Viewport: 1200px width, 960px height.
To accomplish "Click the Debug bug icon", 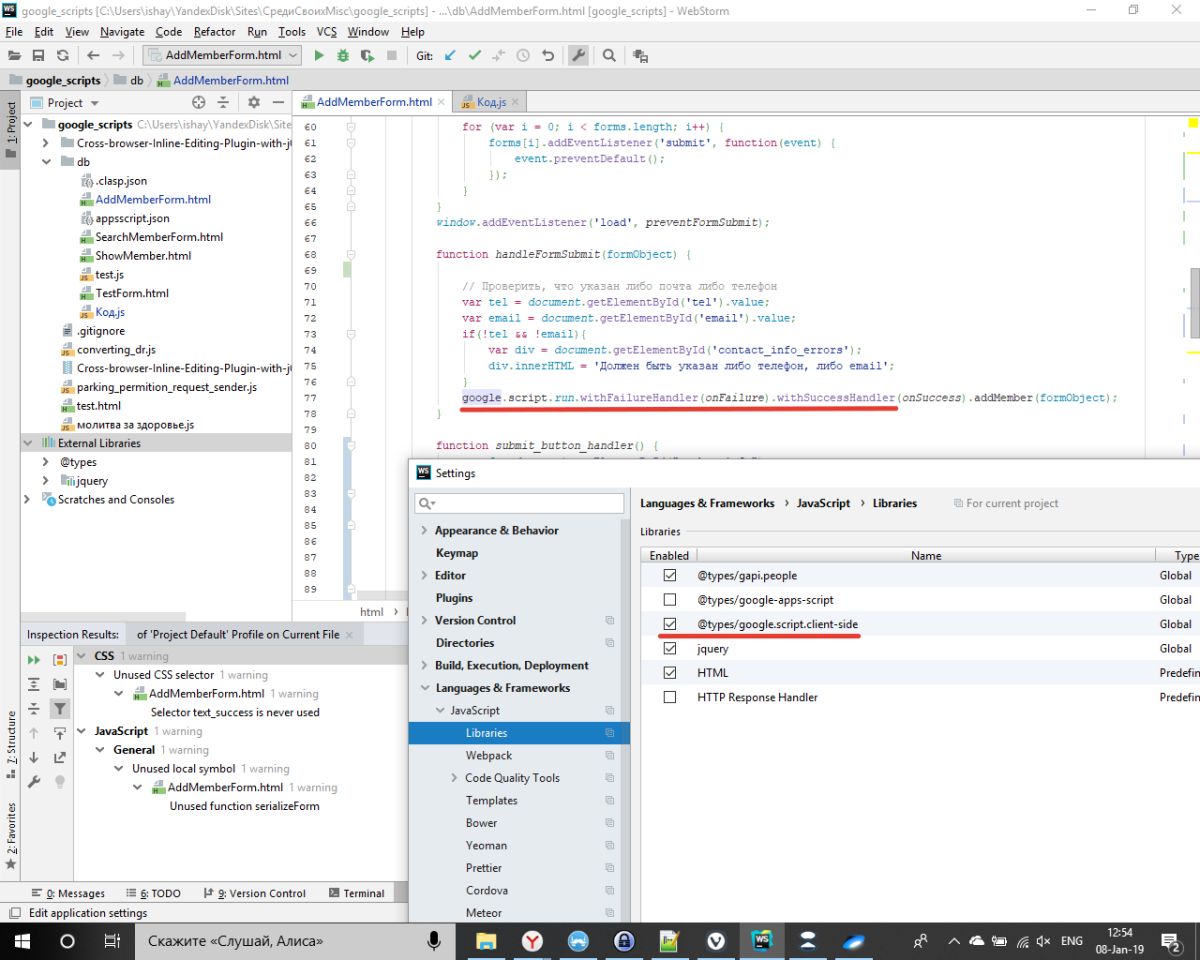I will pos(343,56).
